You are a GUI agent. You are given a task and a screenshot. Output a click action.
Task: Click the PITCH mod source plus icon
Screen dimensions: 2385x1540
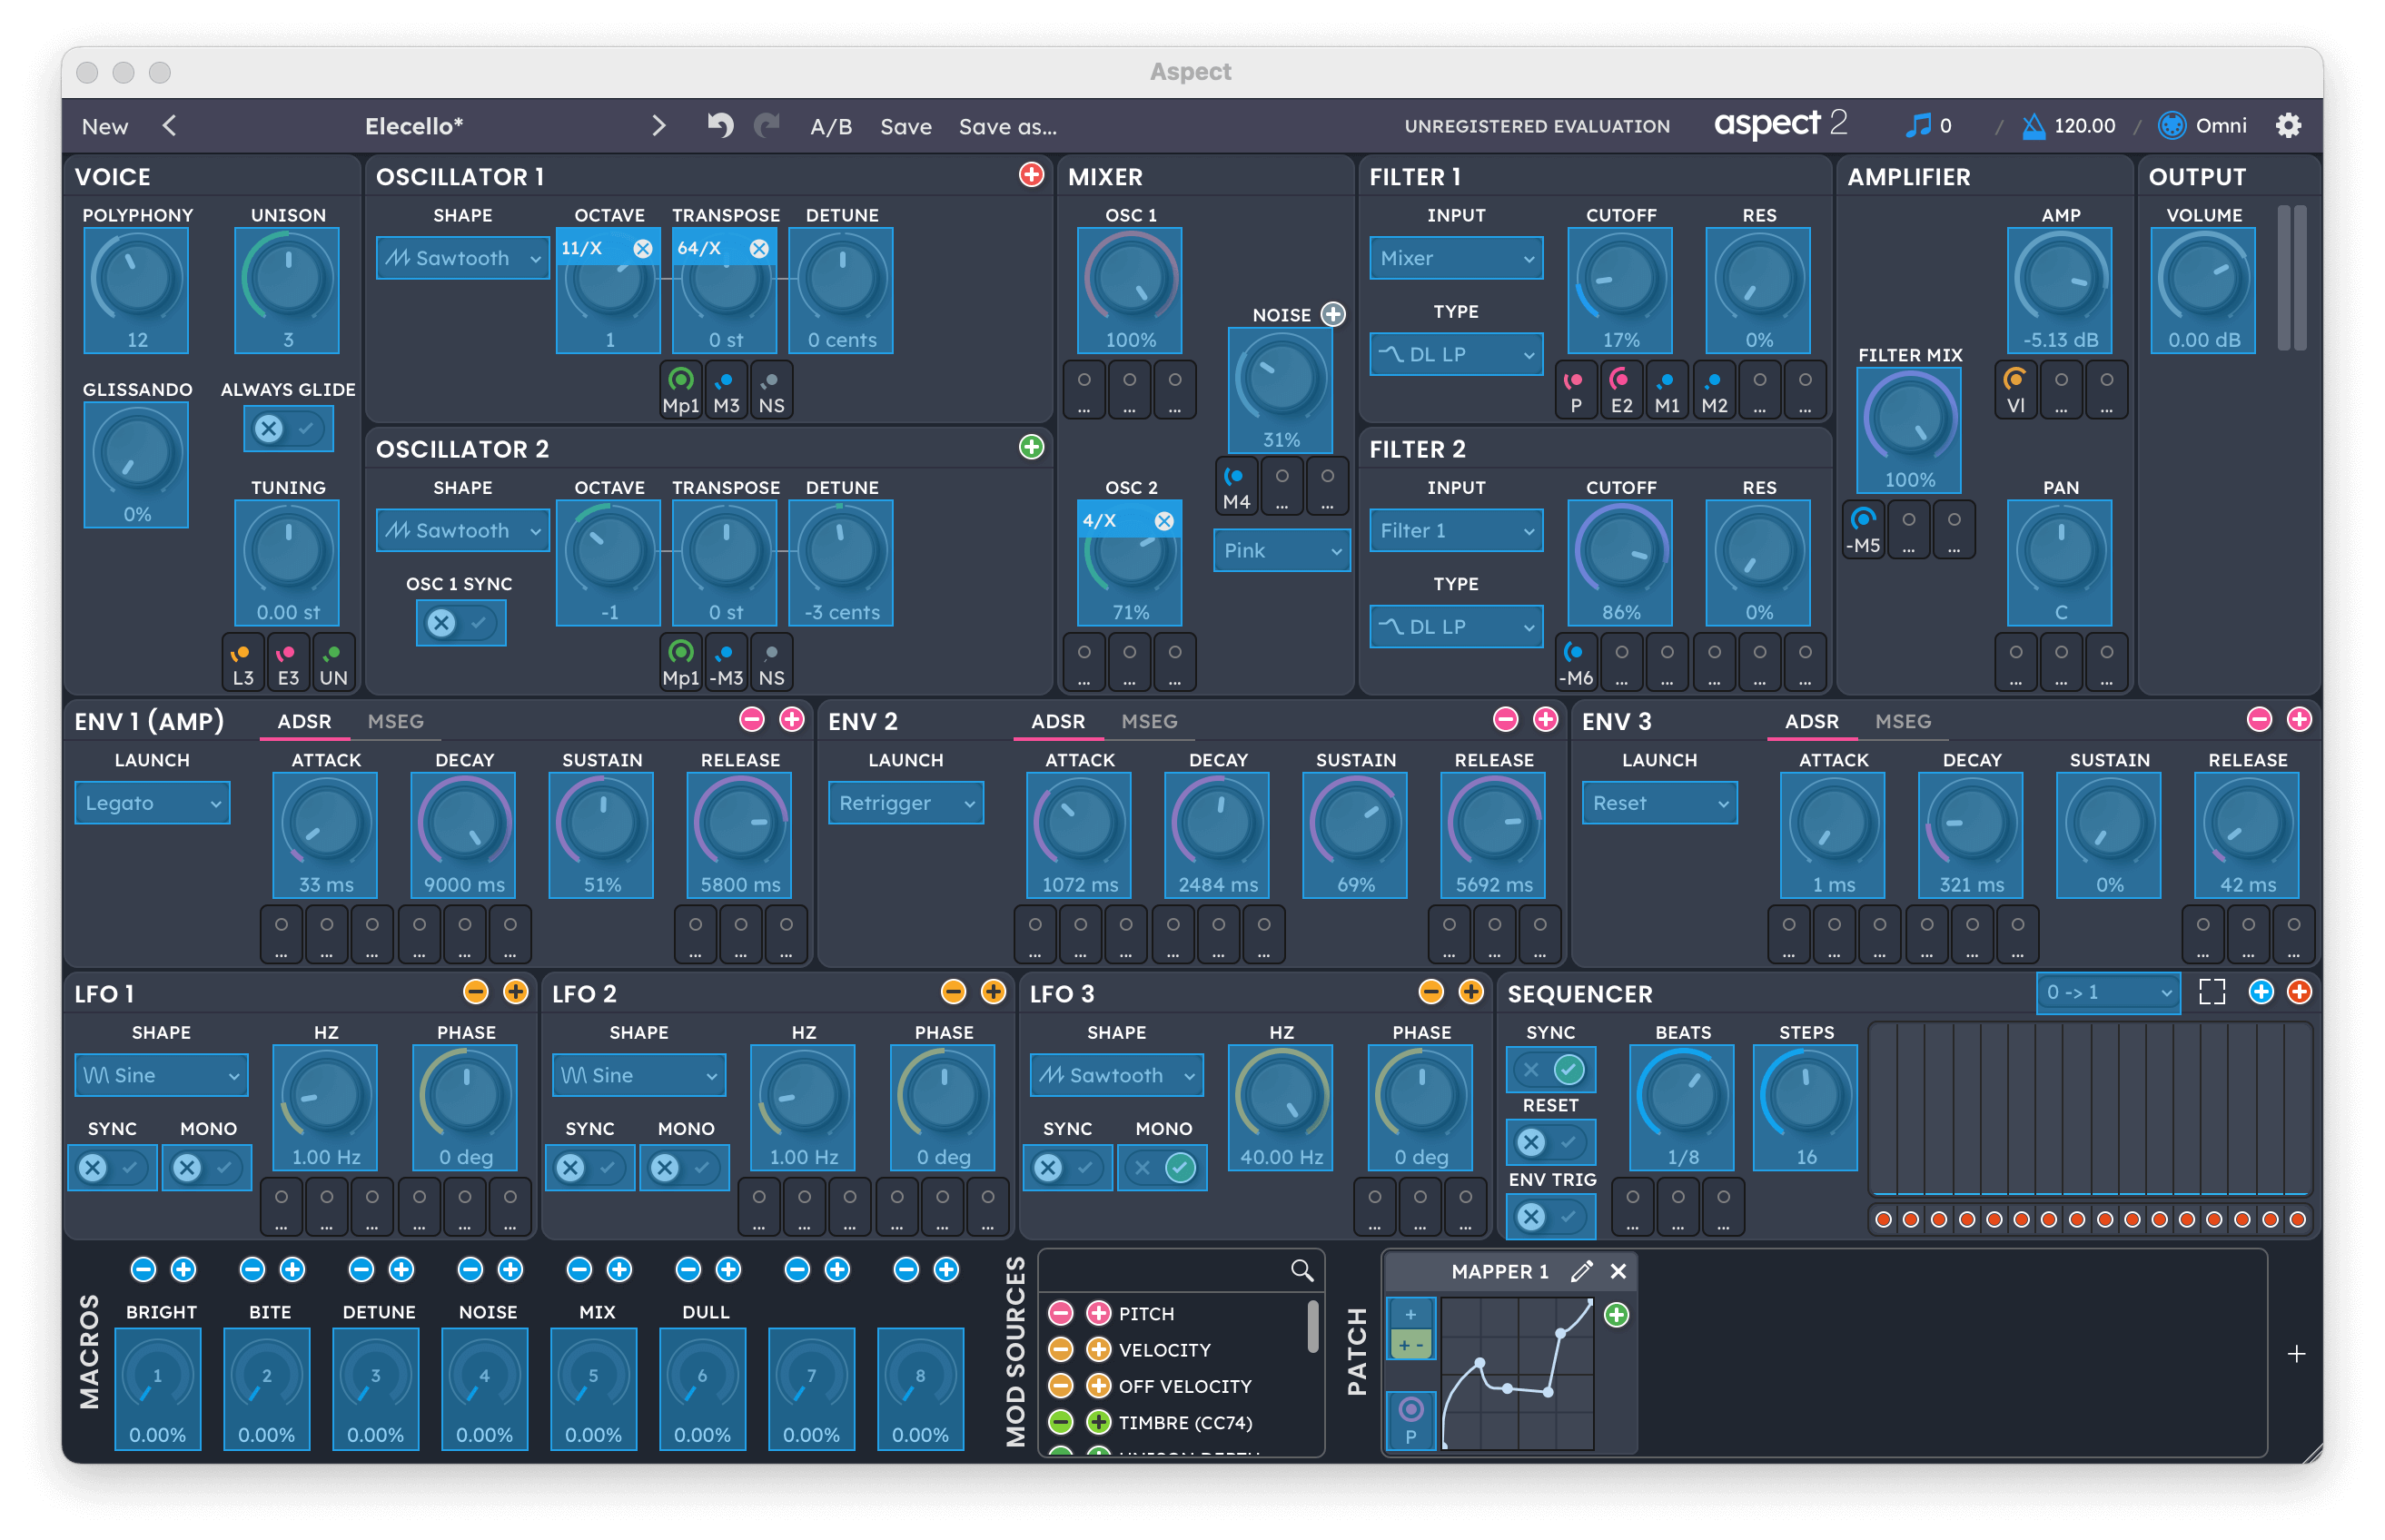[x=1098, y=1313]
